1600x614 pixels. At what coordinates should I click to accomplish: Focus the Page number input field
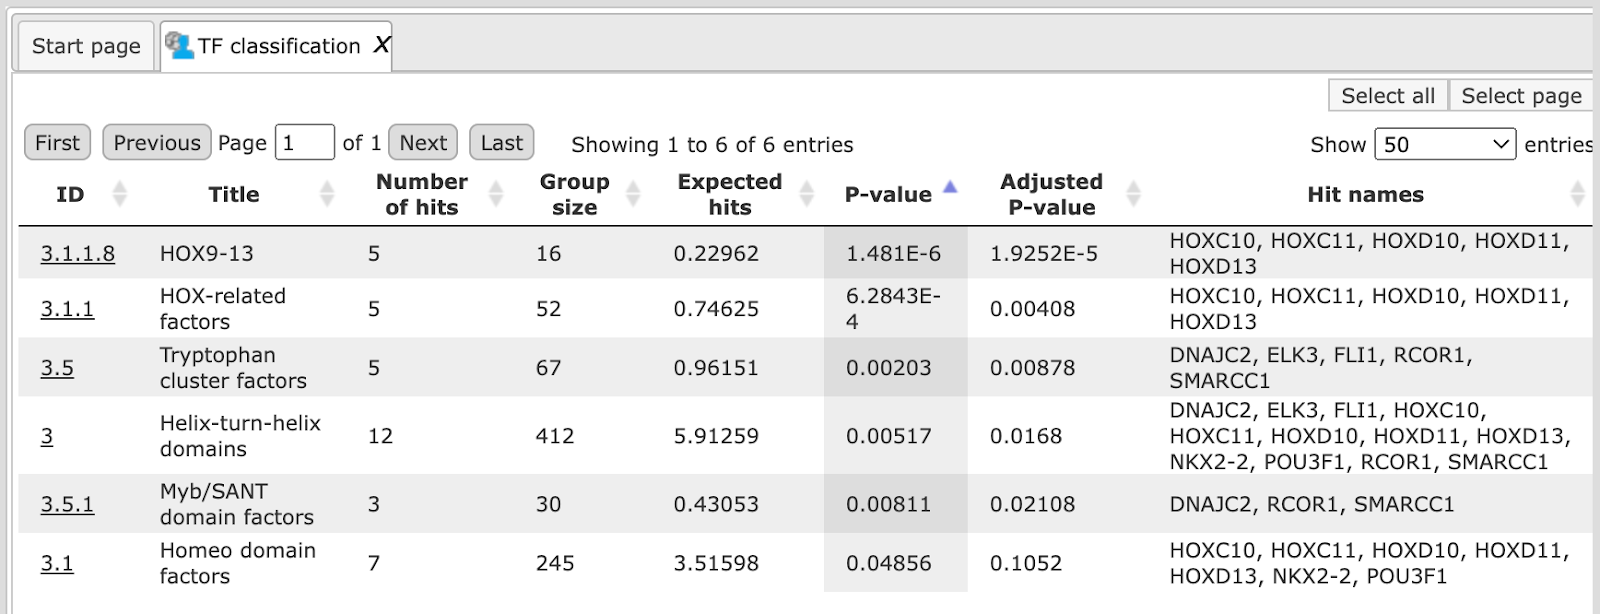coord(304,143)
